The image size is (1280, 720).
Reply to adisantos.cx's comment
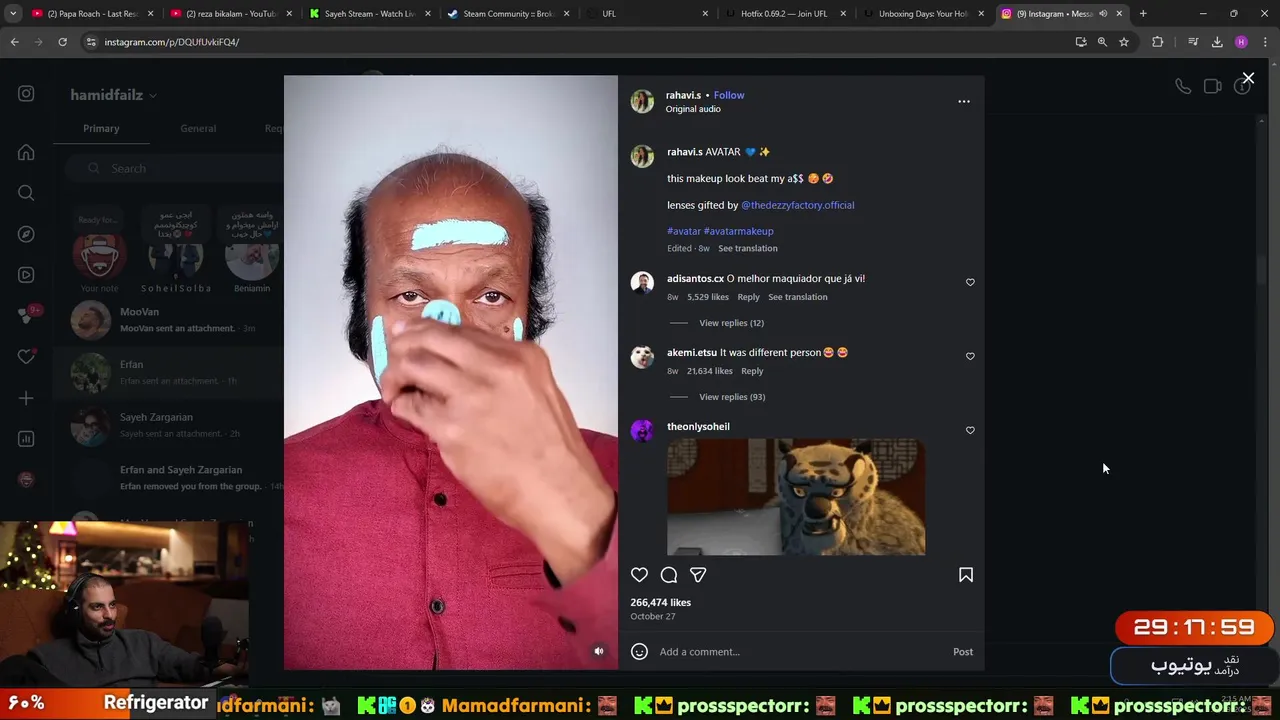[x=748, y=297]
